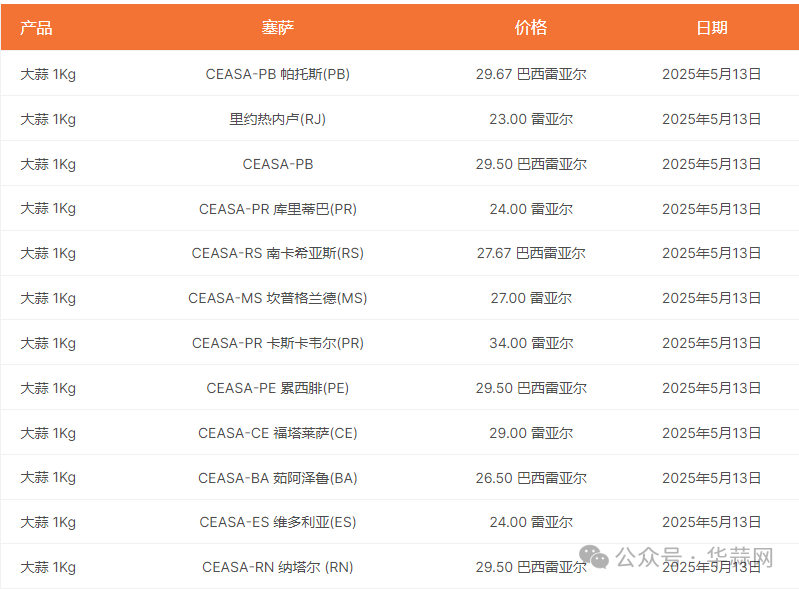Select the CEASA-PE 累西腓(PE) market cell
The height and width of the screenshot is (589, 799).
click(x=277, y=388)
